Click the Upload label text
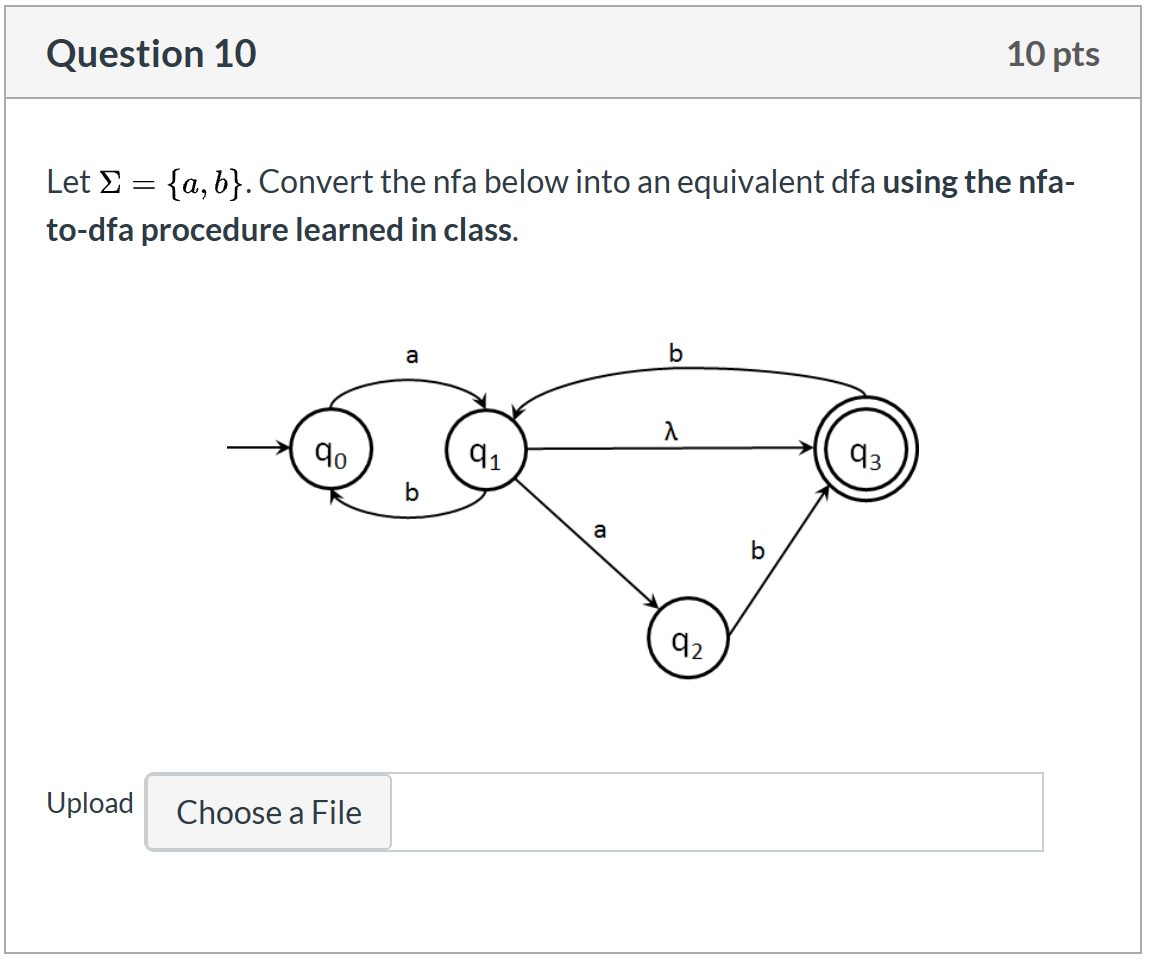 (90, 802)
